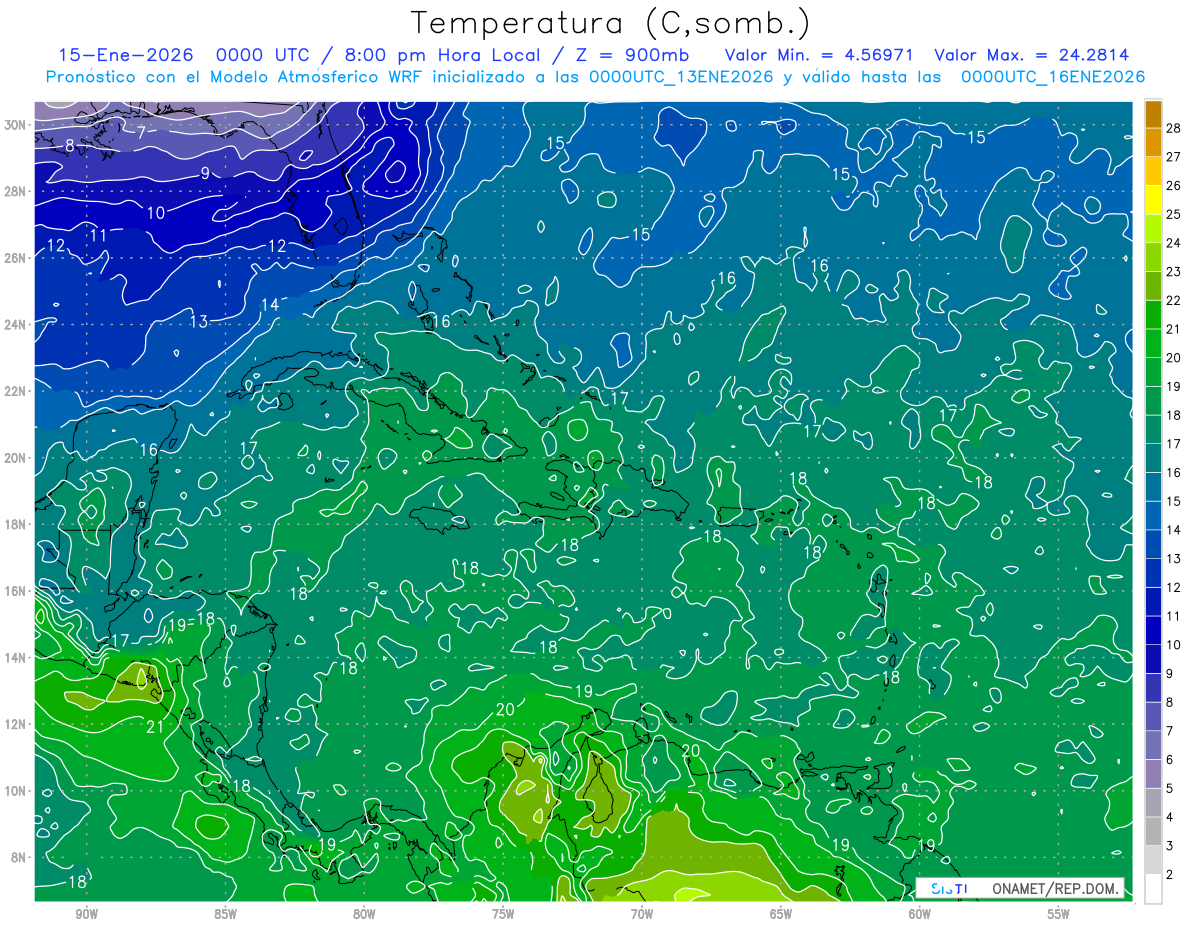Click the pressure level text 'Z = 900mb'

pyautogui.click(x=628, y=55)
